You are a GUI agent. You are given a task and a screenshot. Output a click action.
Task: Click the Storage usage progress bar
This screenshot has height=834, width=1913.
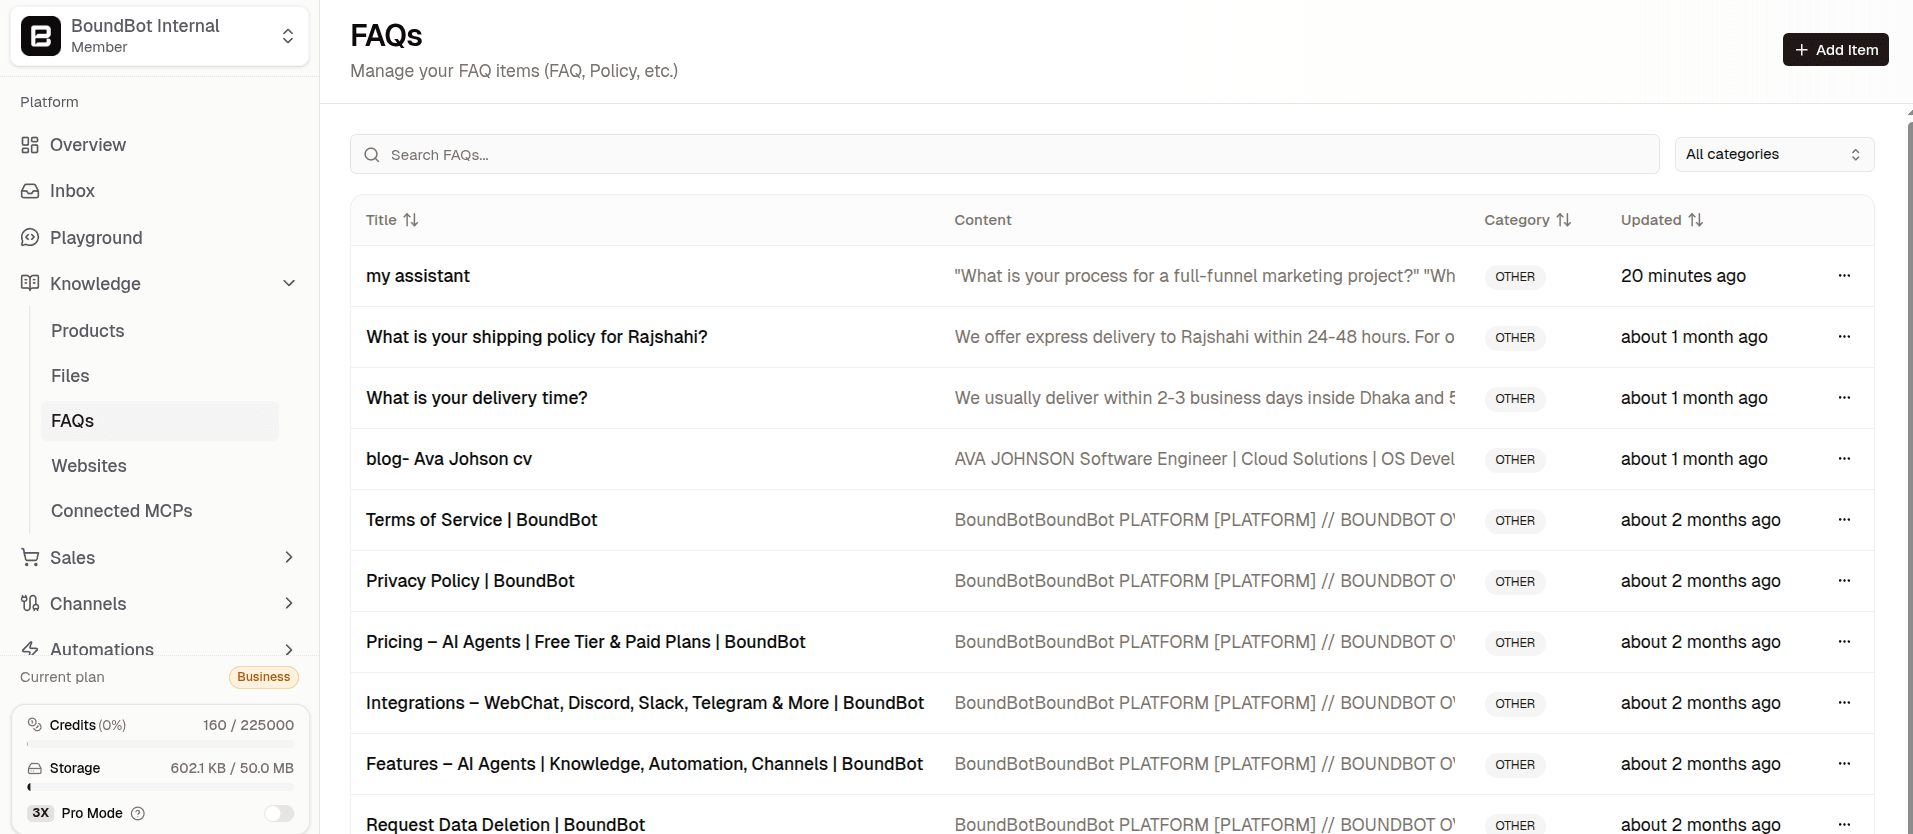click(160, 788)
